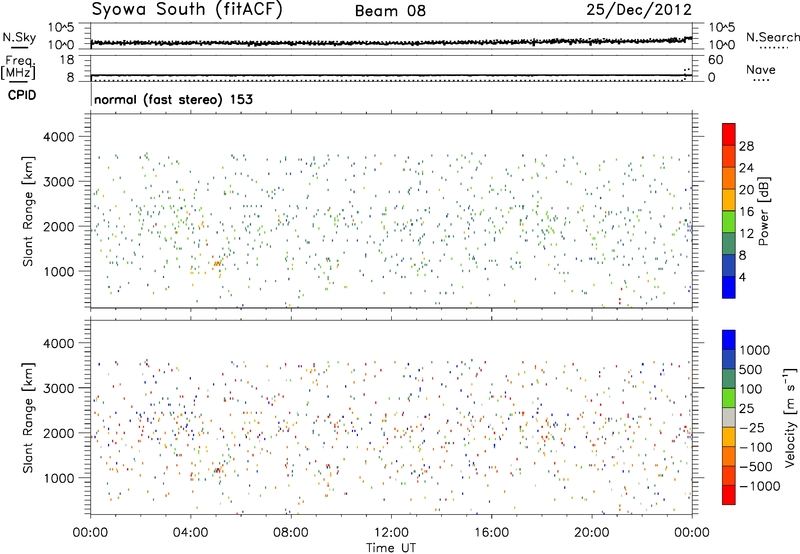Select Velocity segment between 500 and 1000
Viewport: 800px width, 554px height.
coord(729,360)
